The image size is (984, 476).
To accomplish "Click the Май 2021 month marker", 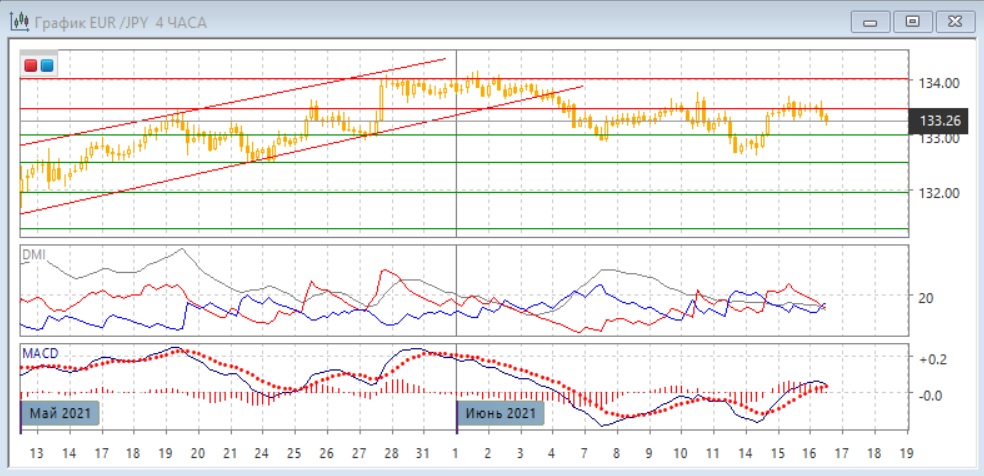I will point(62,413).
